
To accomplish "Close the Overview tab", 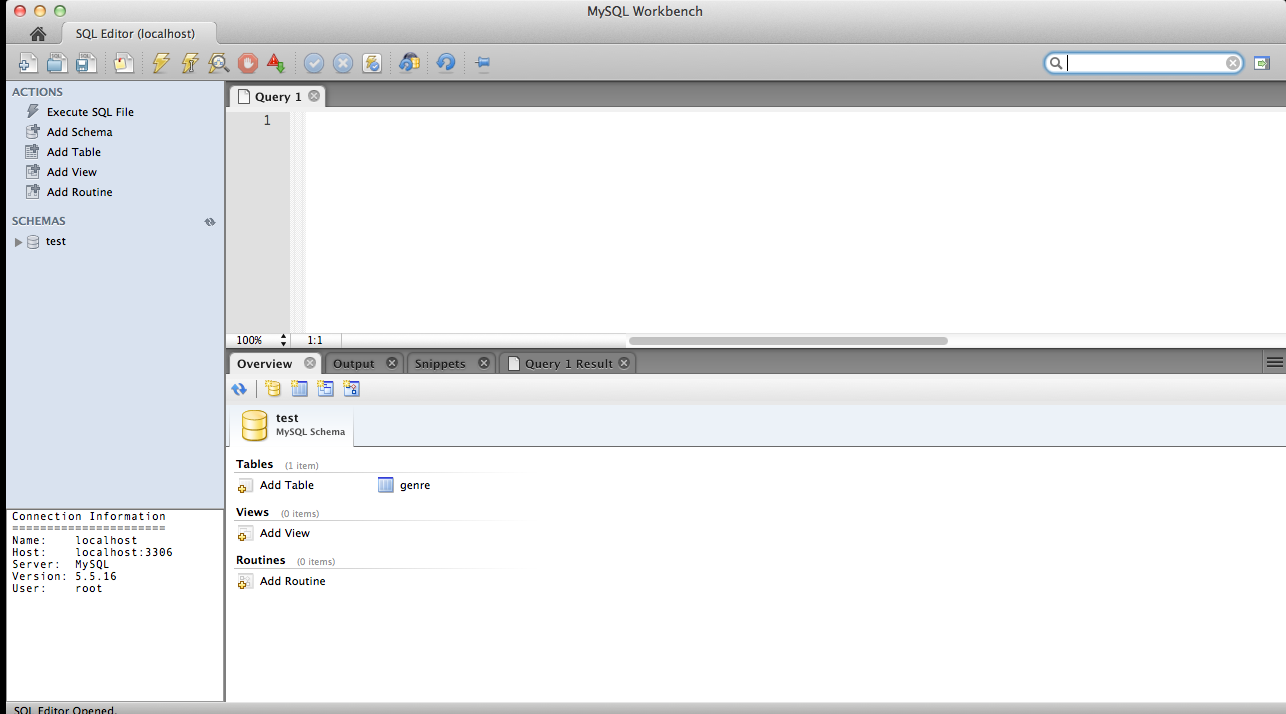I will 310,363.
